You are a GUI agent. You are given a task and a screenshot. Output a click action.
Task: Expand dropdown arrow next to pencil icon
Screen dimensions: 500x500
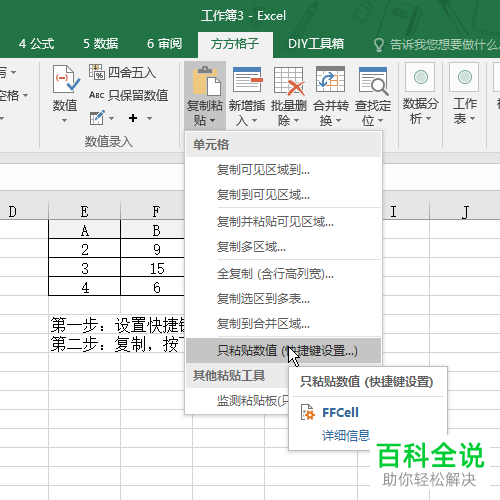tap(111, 118)
